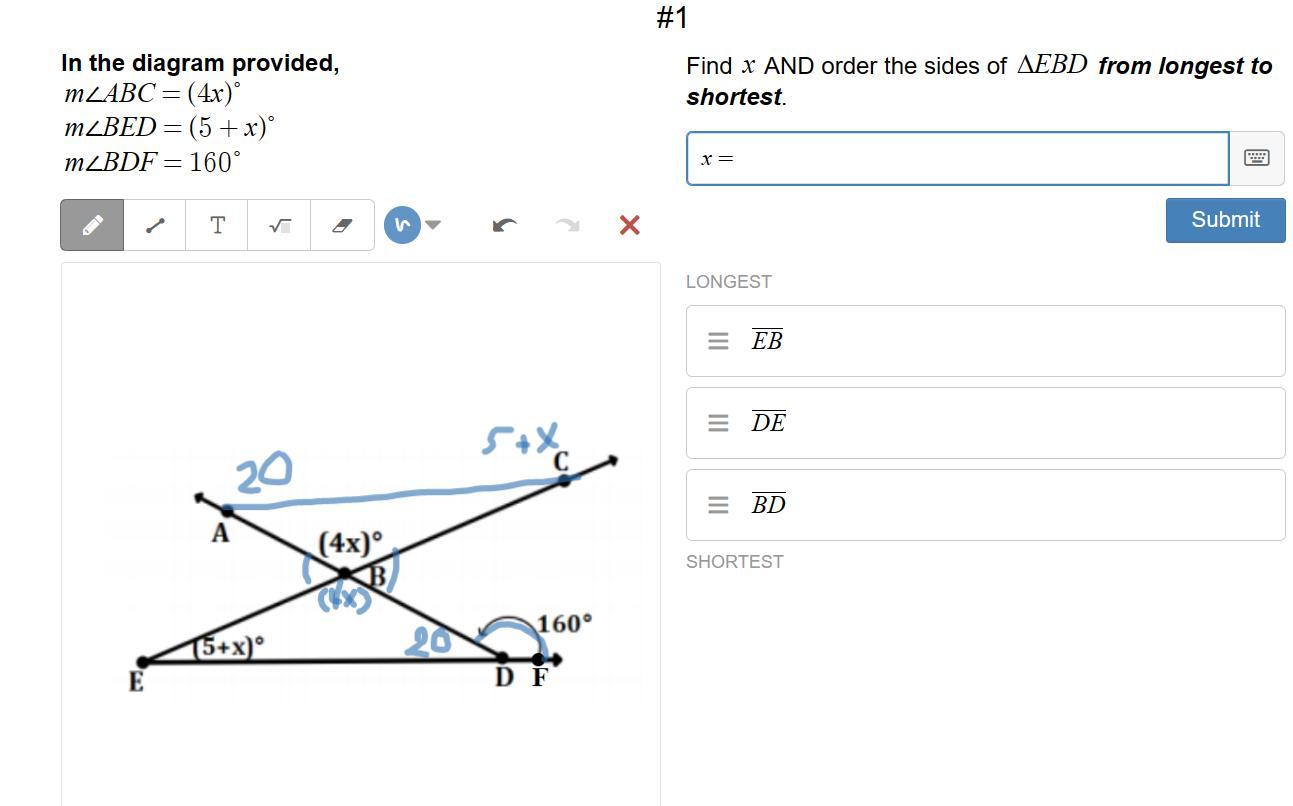Viewport: 1293px width, 806px height.
Task: Click the blue stroke color swatch
Action: pyautogui.click(x=402, y=225)
